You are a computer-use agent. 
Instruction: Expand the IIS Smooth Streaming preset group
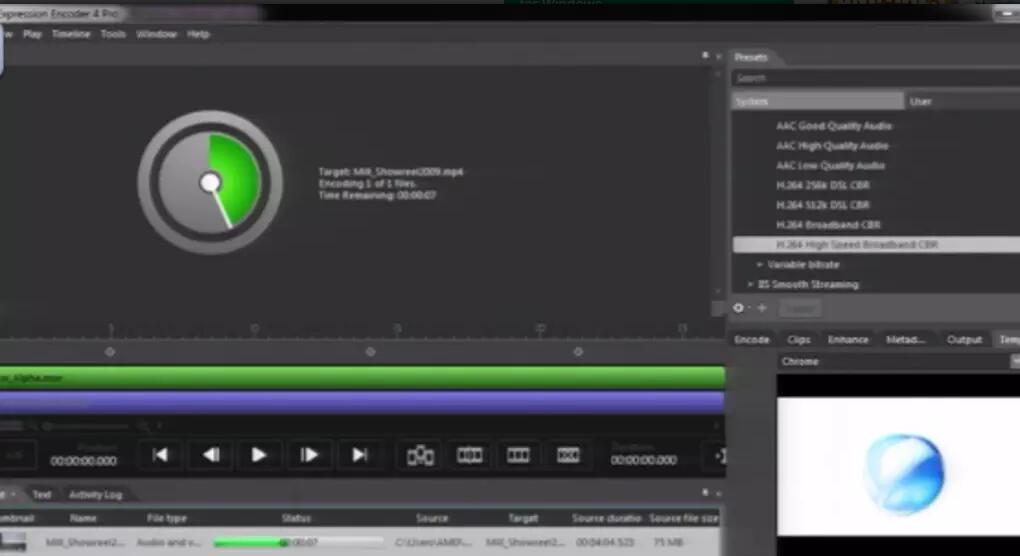pyautogui.click(x=751, y=285)
